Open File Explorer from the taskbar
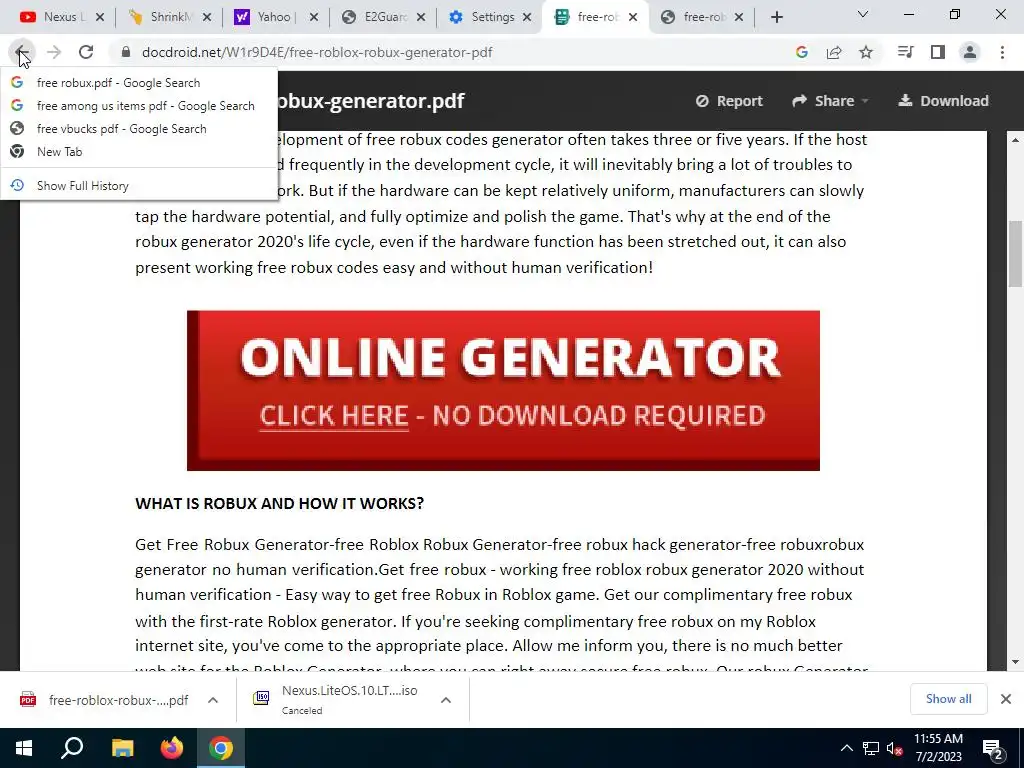The image size is (1024, 768). click(122, 748)
